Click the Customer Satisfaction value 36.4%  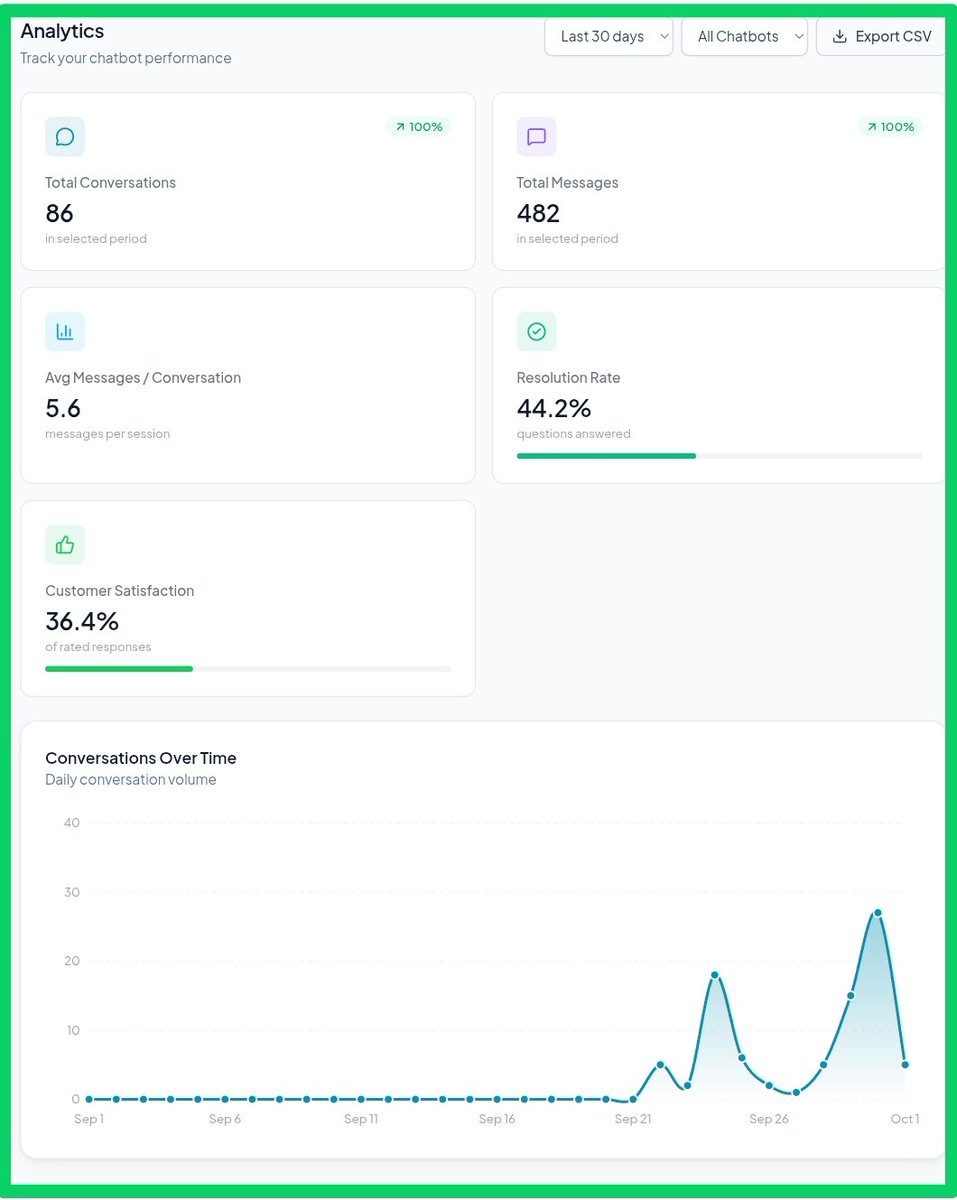pyautogui.click(x=82, y=621)
